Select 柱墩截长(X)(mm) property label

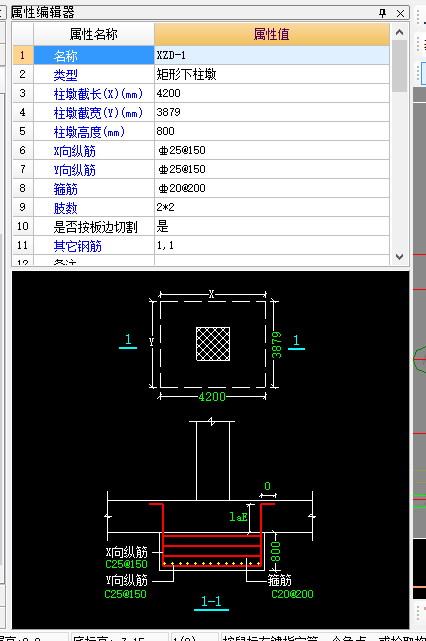pos(94,94)
